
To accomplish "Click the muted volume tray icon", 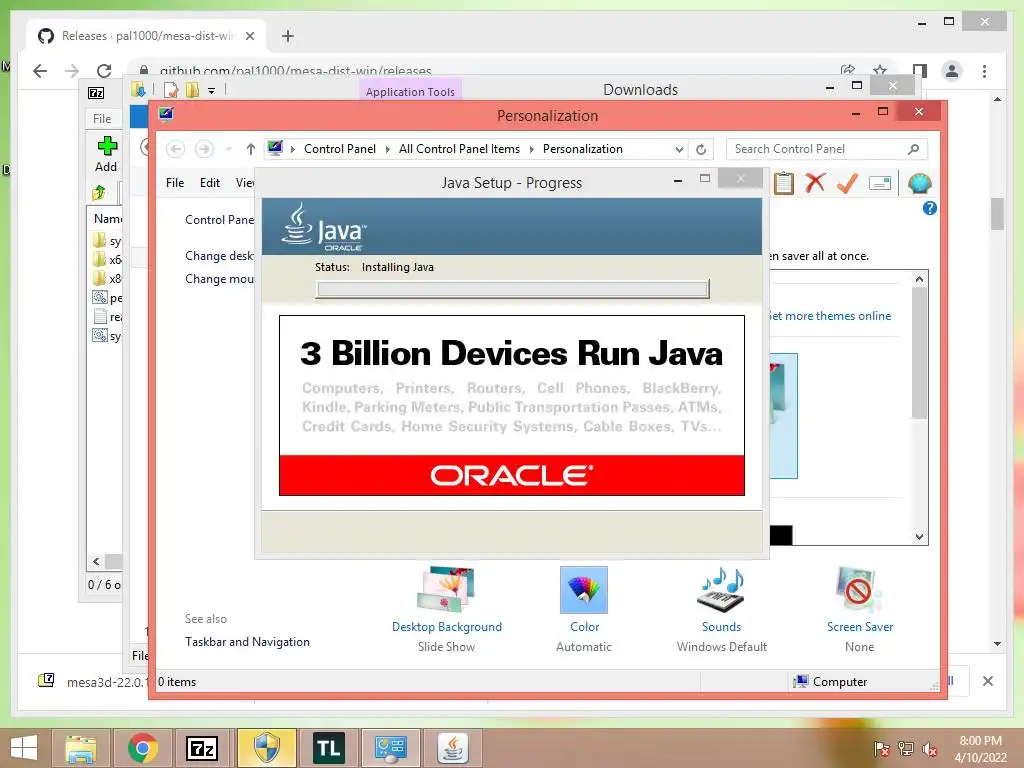I will click(x=929, y=749).
